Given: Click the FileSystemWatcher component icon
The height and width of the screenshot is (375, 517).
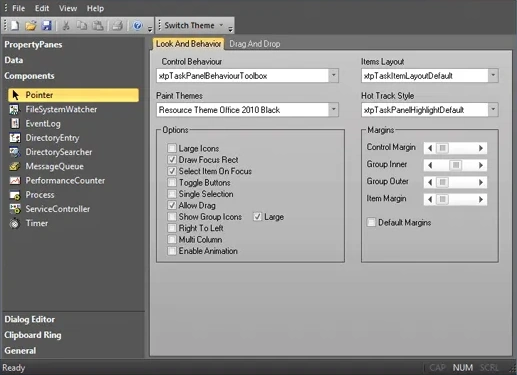Looking at the screenshot, I should (15, 109).
